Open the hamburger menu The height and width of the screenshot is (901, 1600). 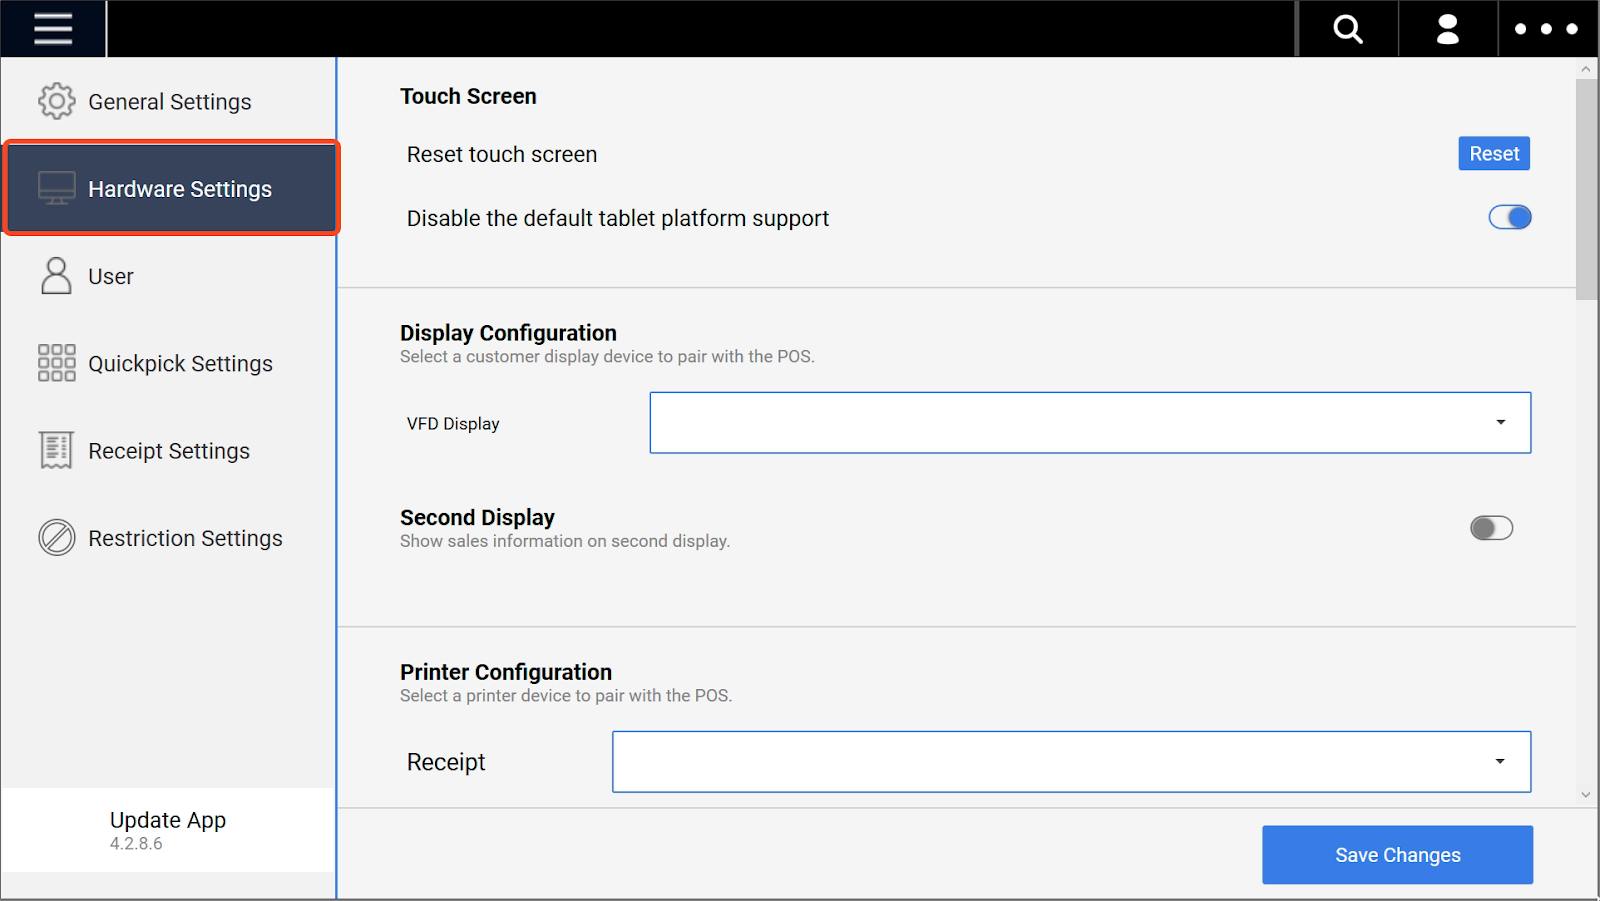(x=53, y=29)
